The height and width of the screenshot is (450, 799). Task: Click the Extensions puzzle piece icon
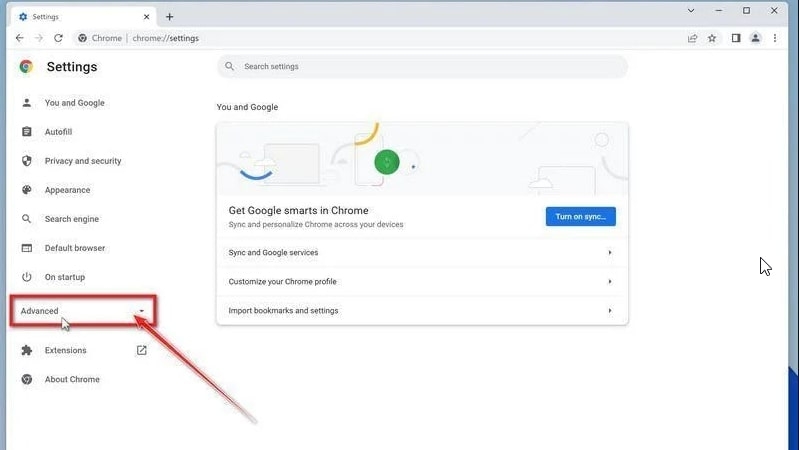(x=26, y=351)
